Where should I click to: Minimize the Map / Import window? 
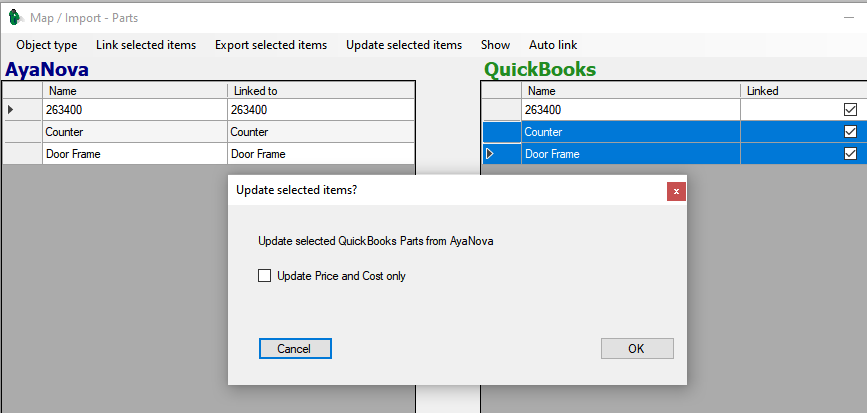point(849,16)
